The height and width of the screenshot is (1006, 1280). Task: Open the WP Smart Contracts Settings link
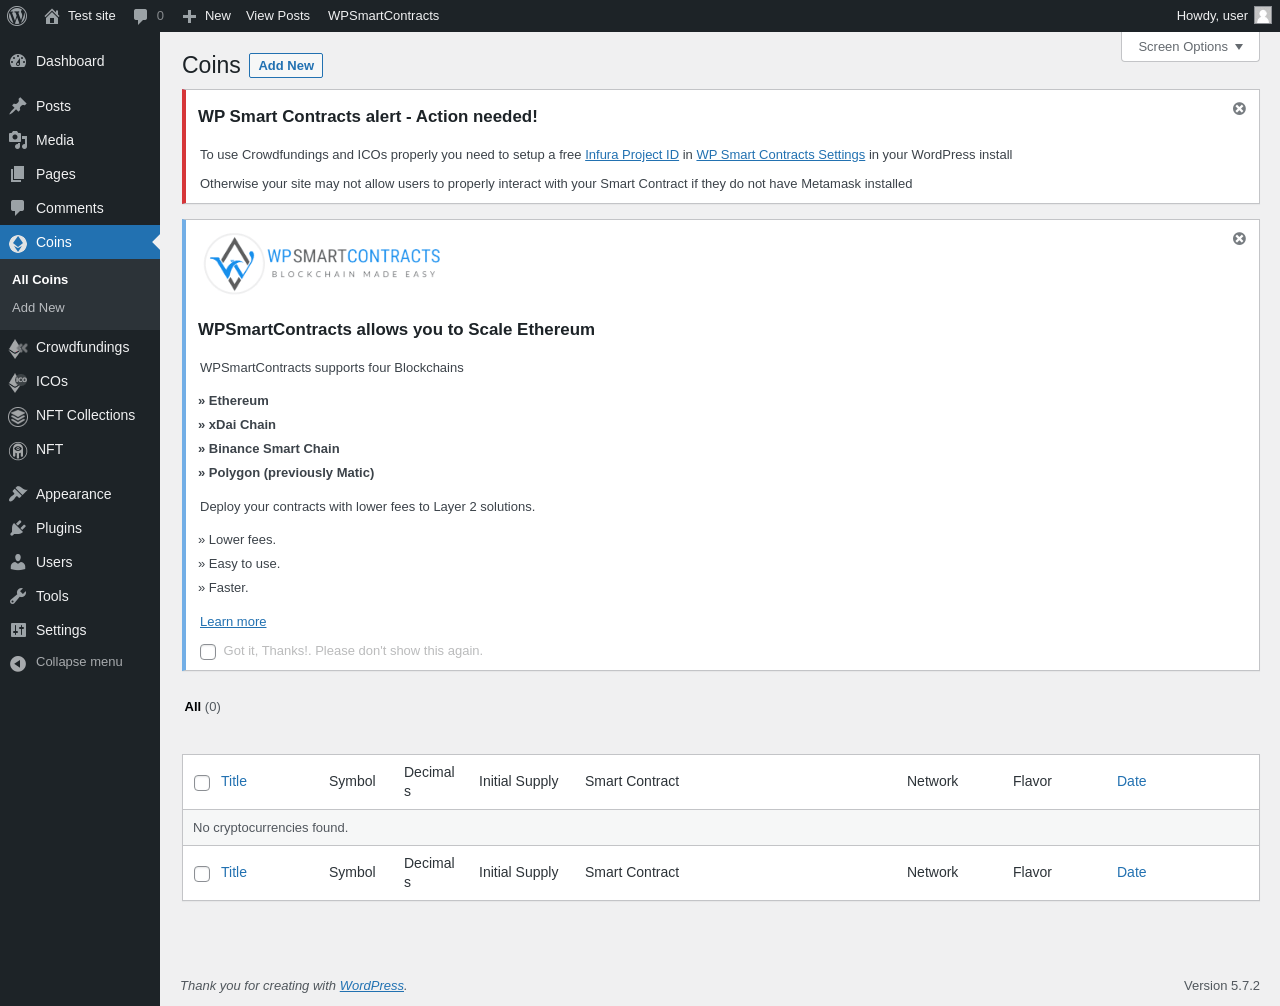click(781, 154)
